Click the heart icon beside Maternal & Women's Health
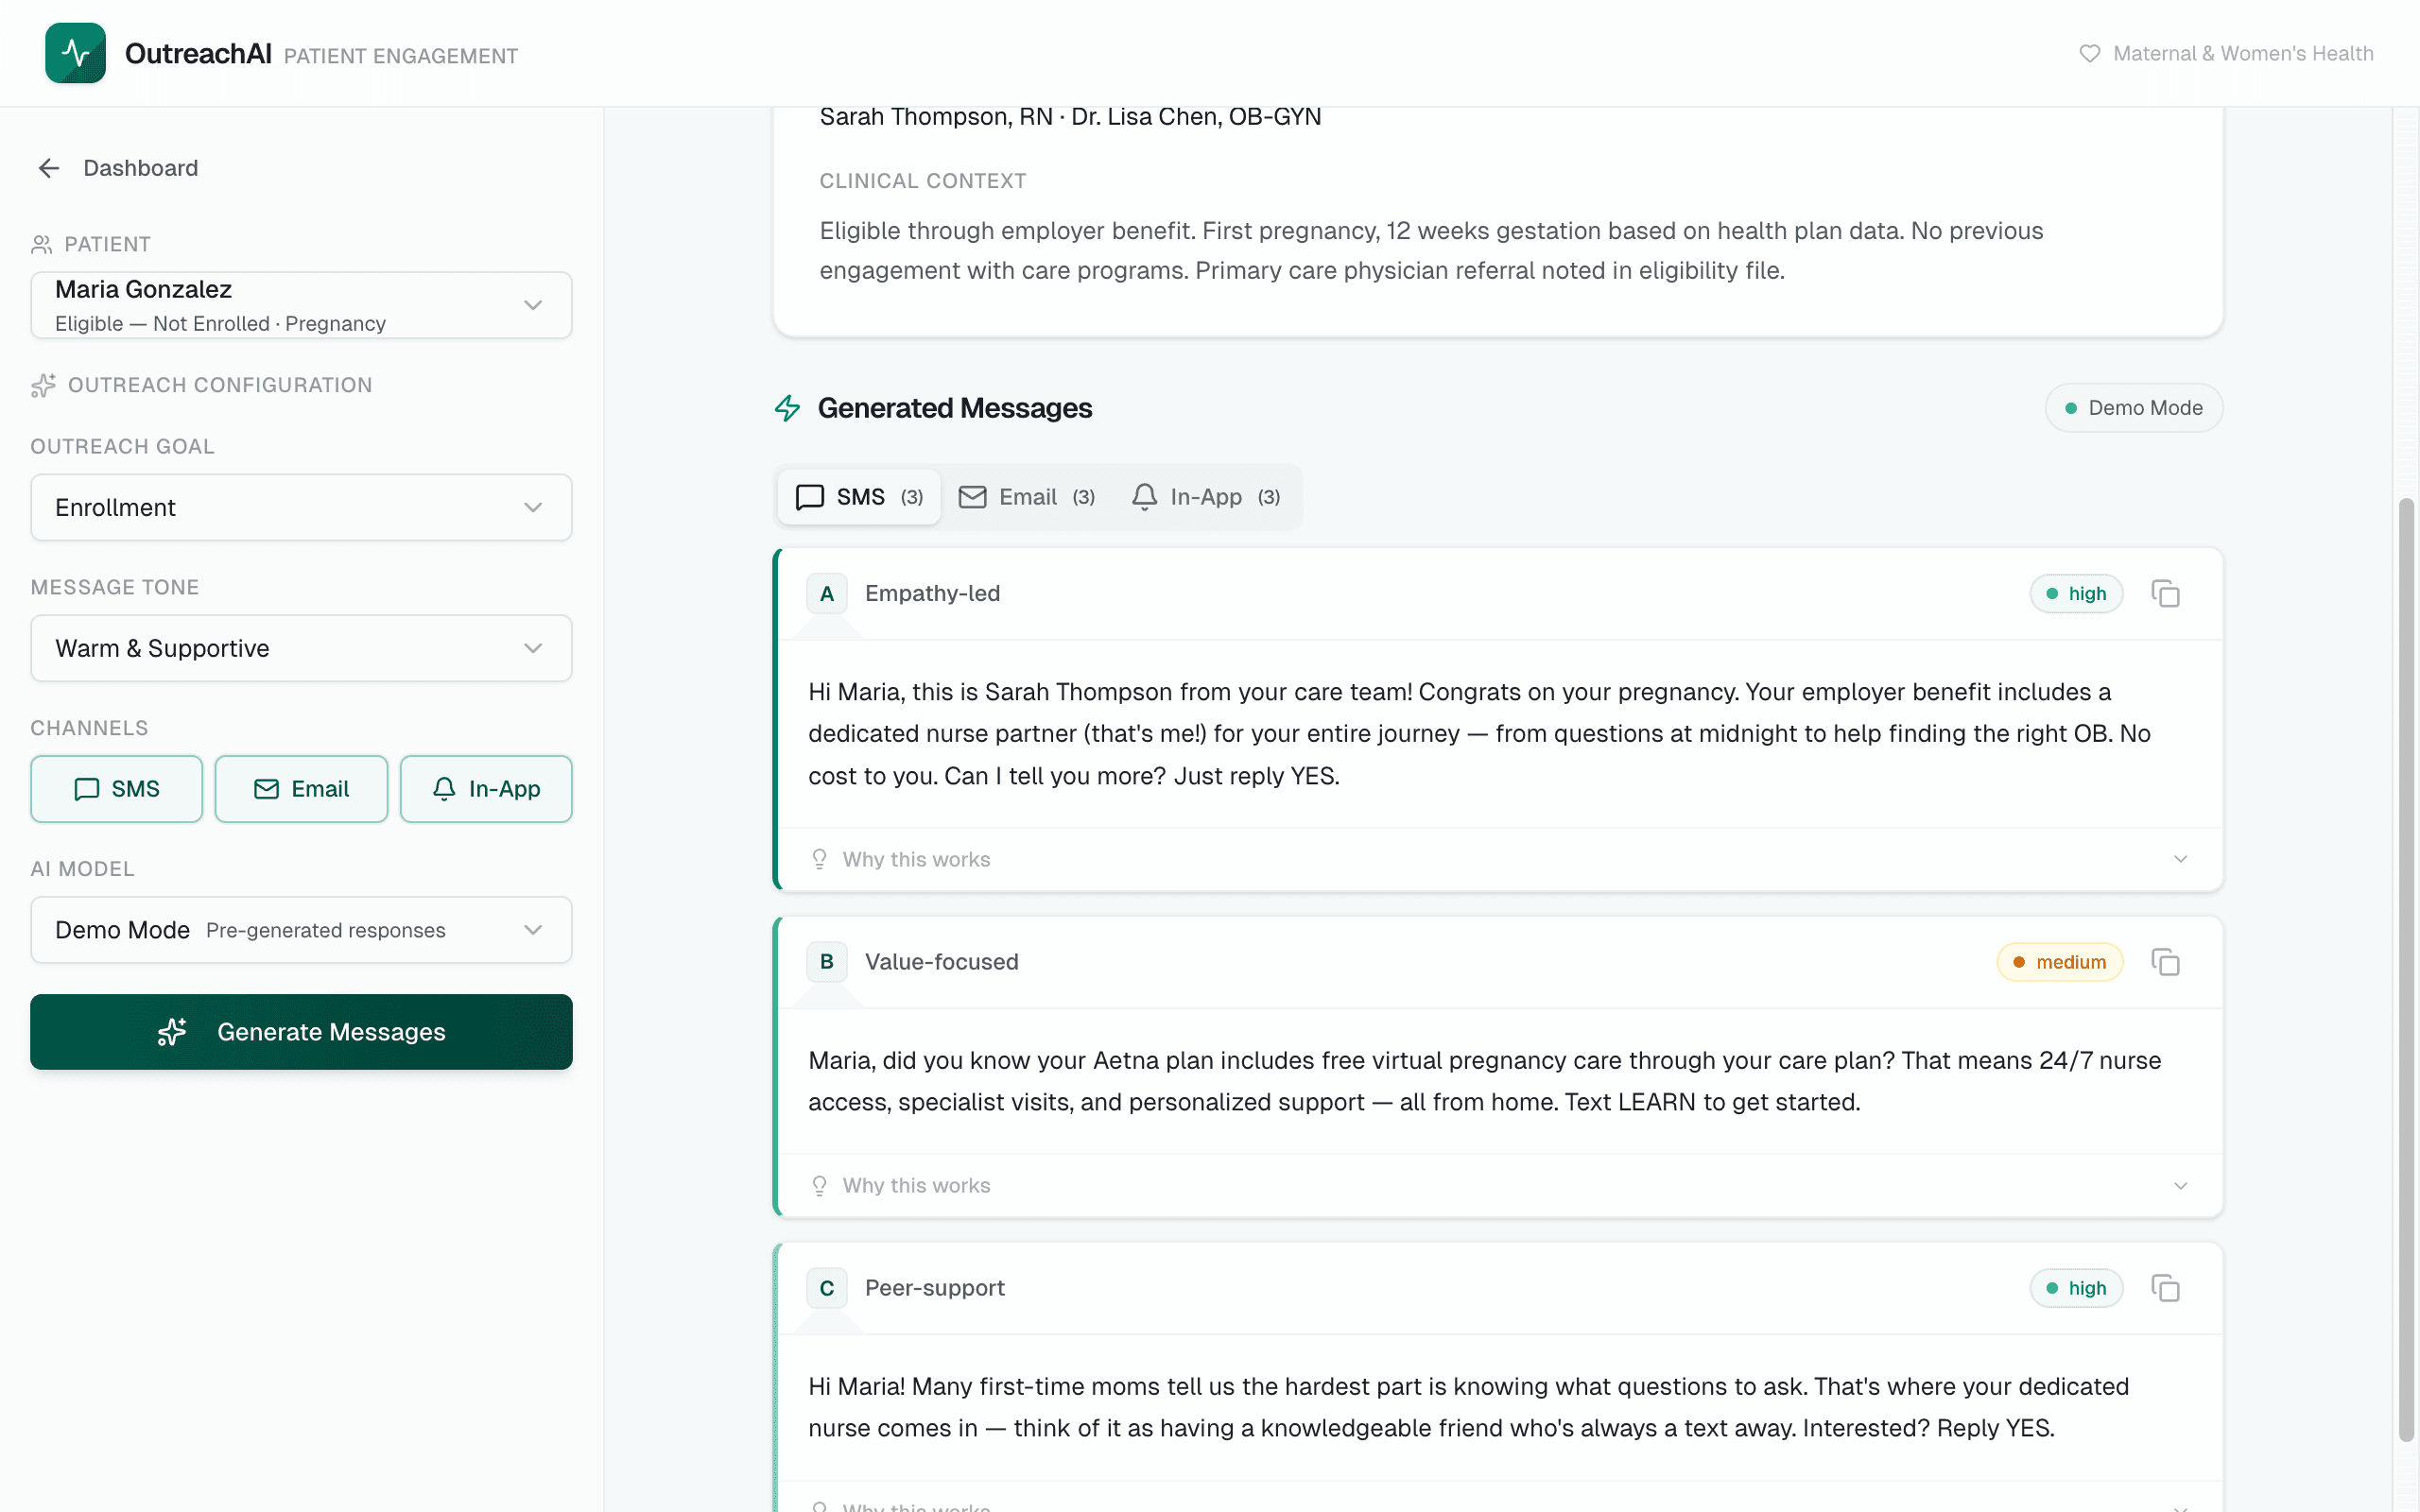Screen dimensions: 2420x1512 click(2089, 53)
